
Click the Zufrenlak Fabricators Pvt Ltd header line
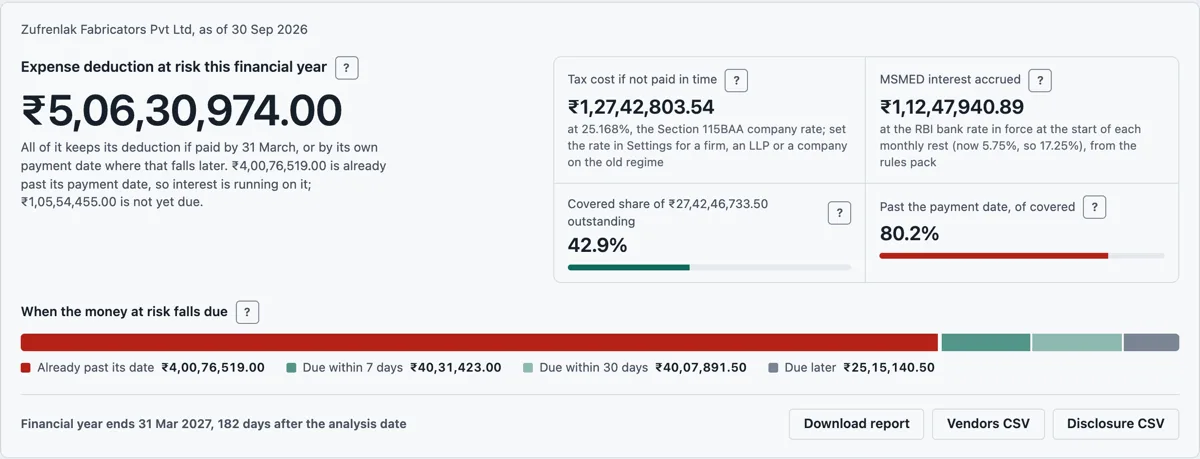click(165, 30)
